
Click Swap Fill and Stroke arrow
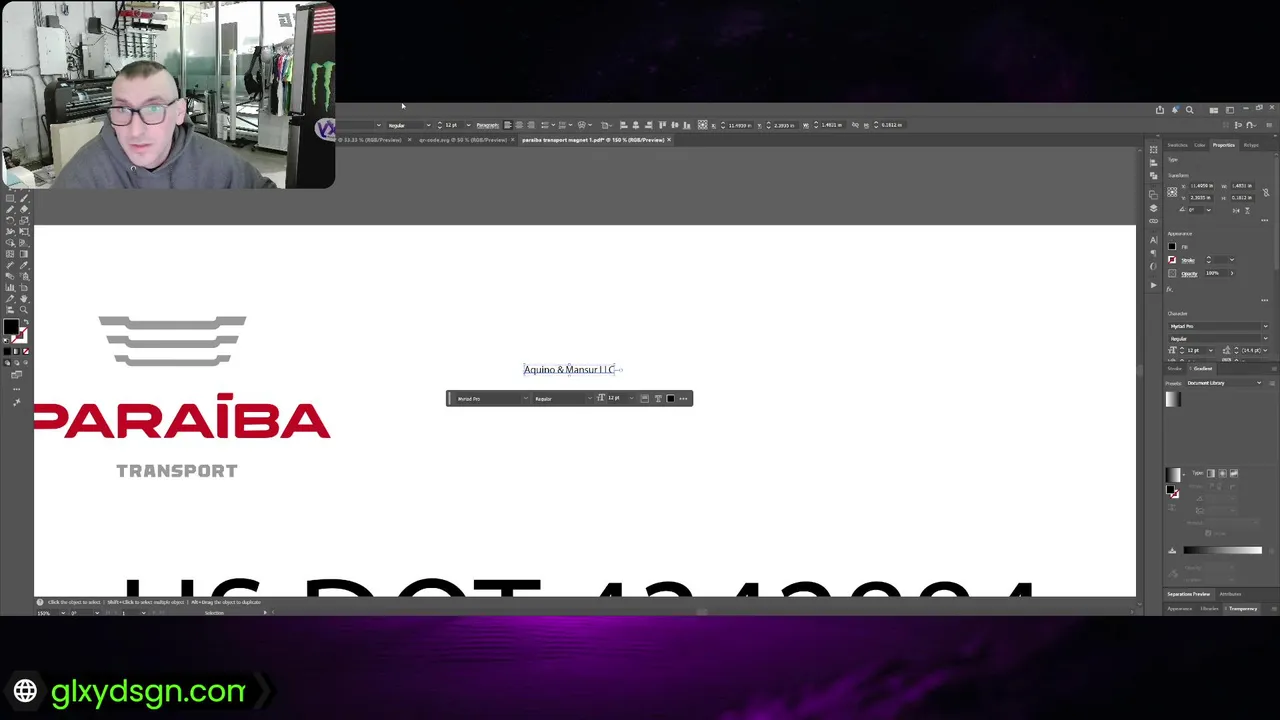[27, 321]
